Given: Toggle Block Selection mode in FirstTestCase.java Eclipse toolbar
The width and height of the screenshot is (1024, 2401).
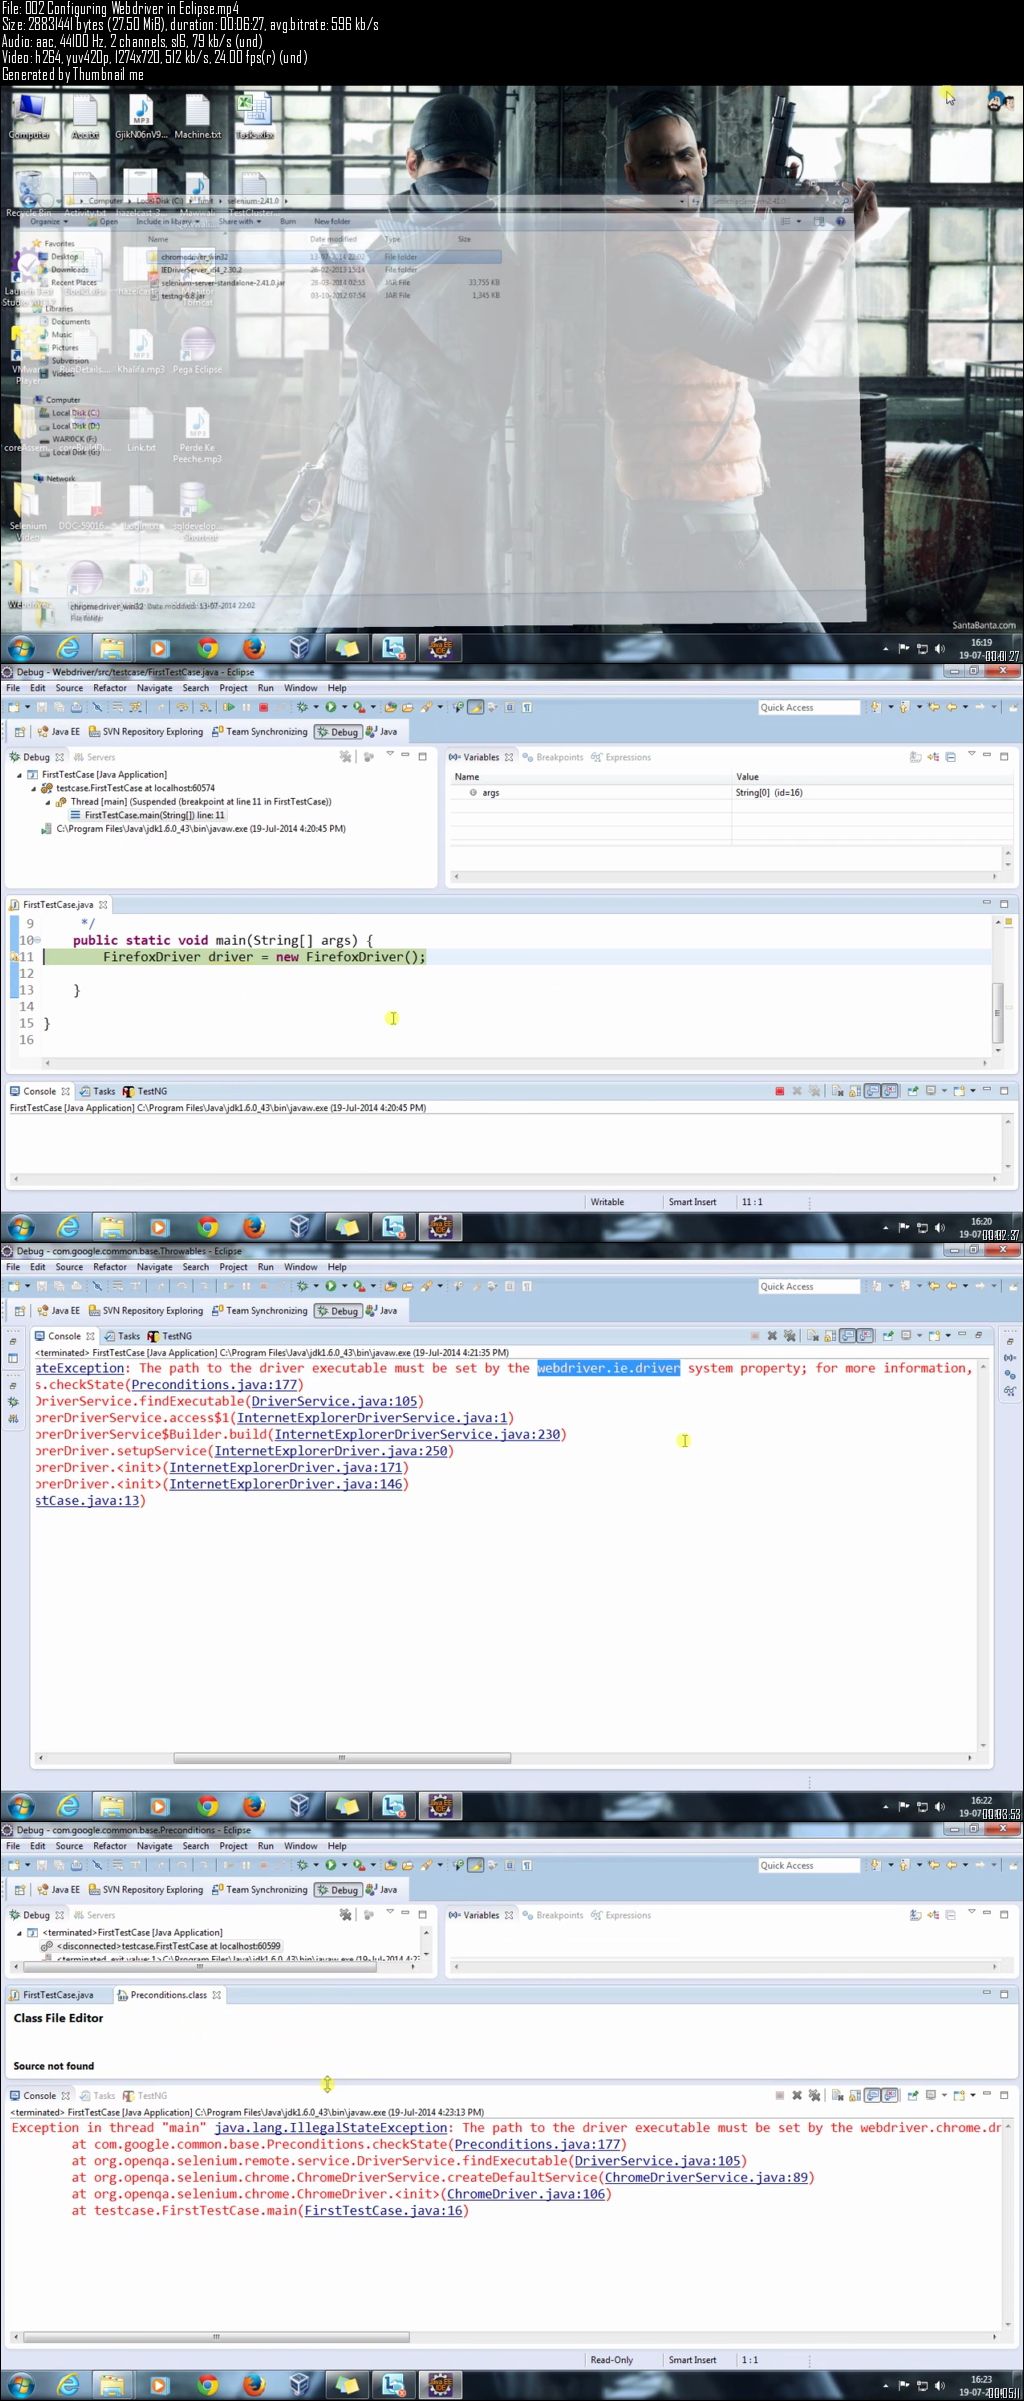Looking at the screenshot, I should point(509,707).
